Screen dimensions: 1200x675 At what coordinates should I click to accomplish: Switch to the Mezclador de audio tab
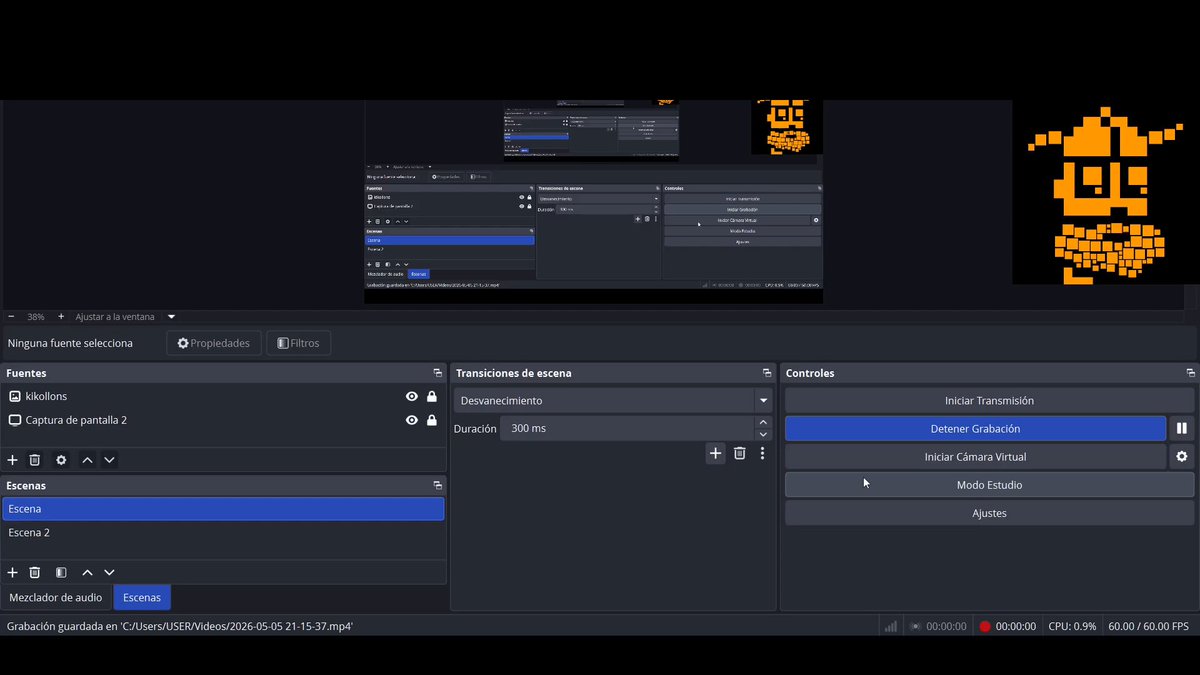(56, 597)
